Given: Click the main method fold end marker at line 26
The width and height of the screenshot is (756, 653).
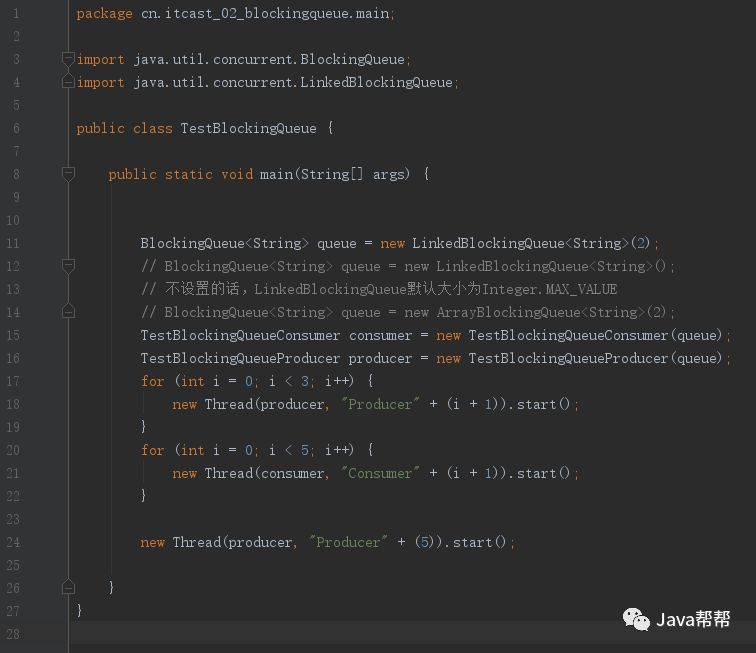Looking at the screenshot, I should click(x=68, y=587).
